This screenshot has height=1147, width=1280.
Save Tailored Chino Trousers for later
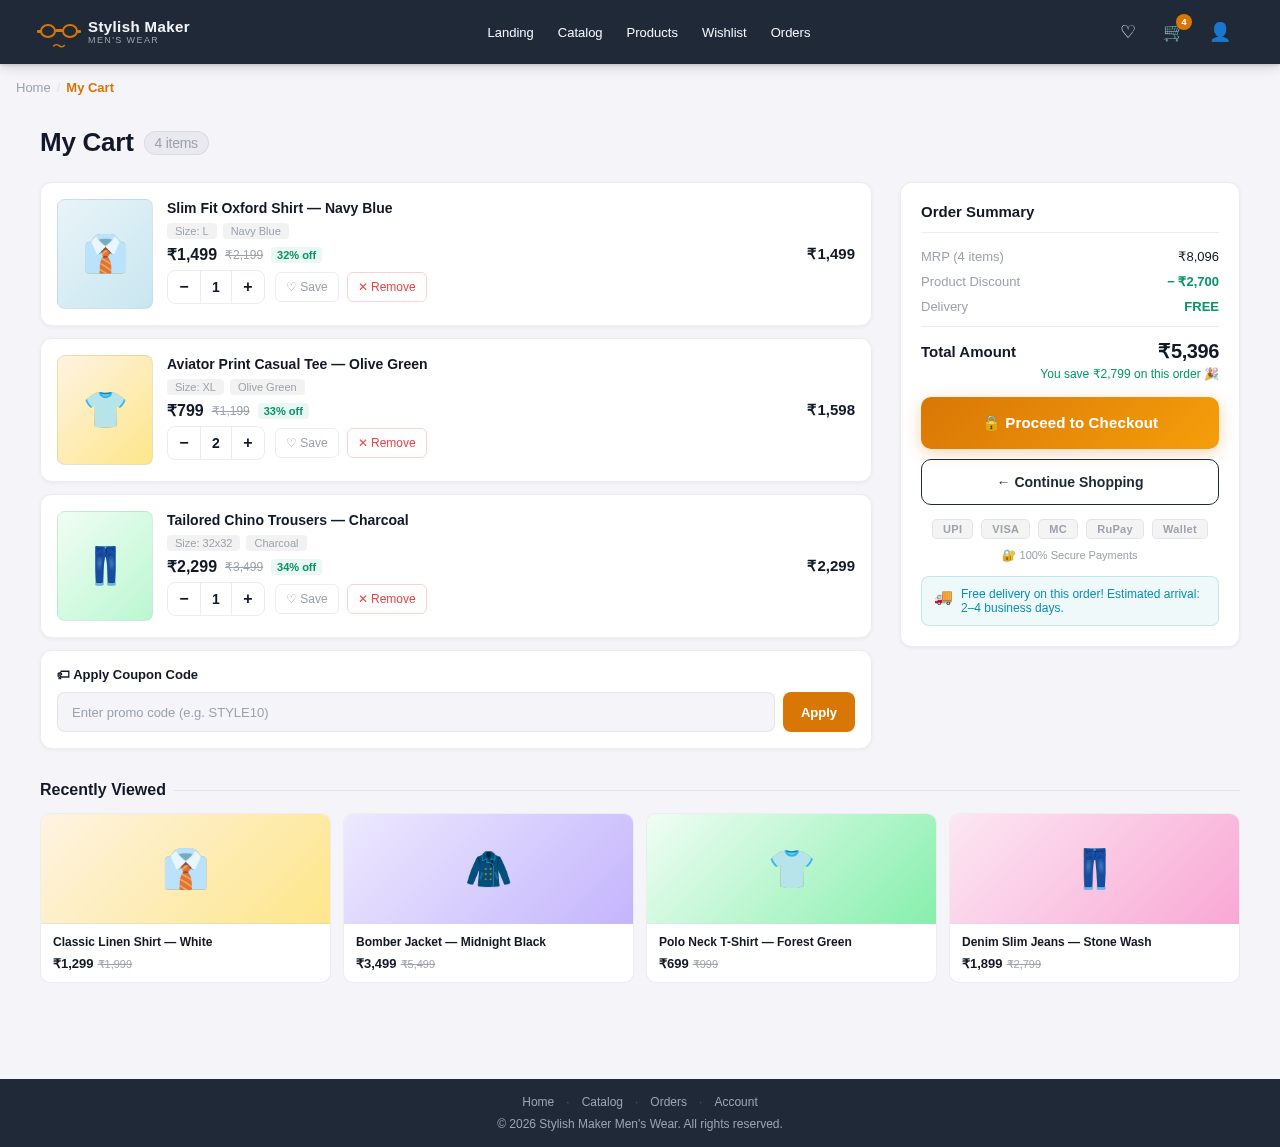tap(307, 599)
